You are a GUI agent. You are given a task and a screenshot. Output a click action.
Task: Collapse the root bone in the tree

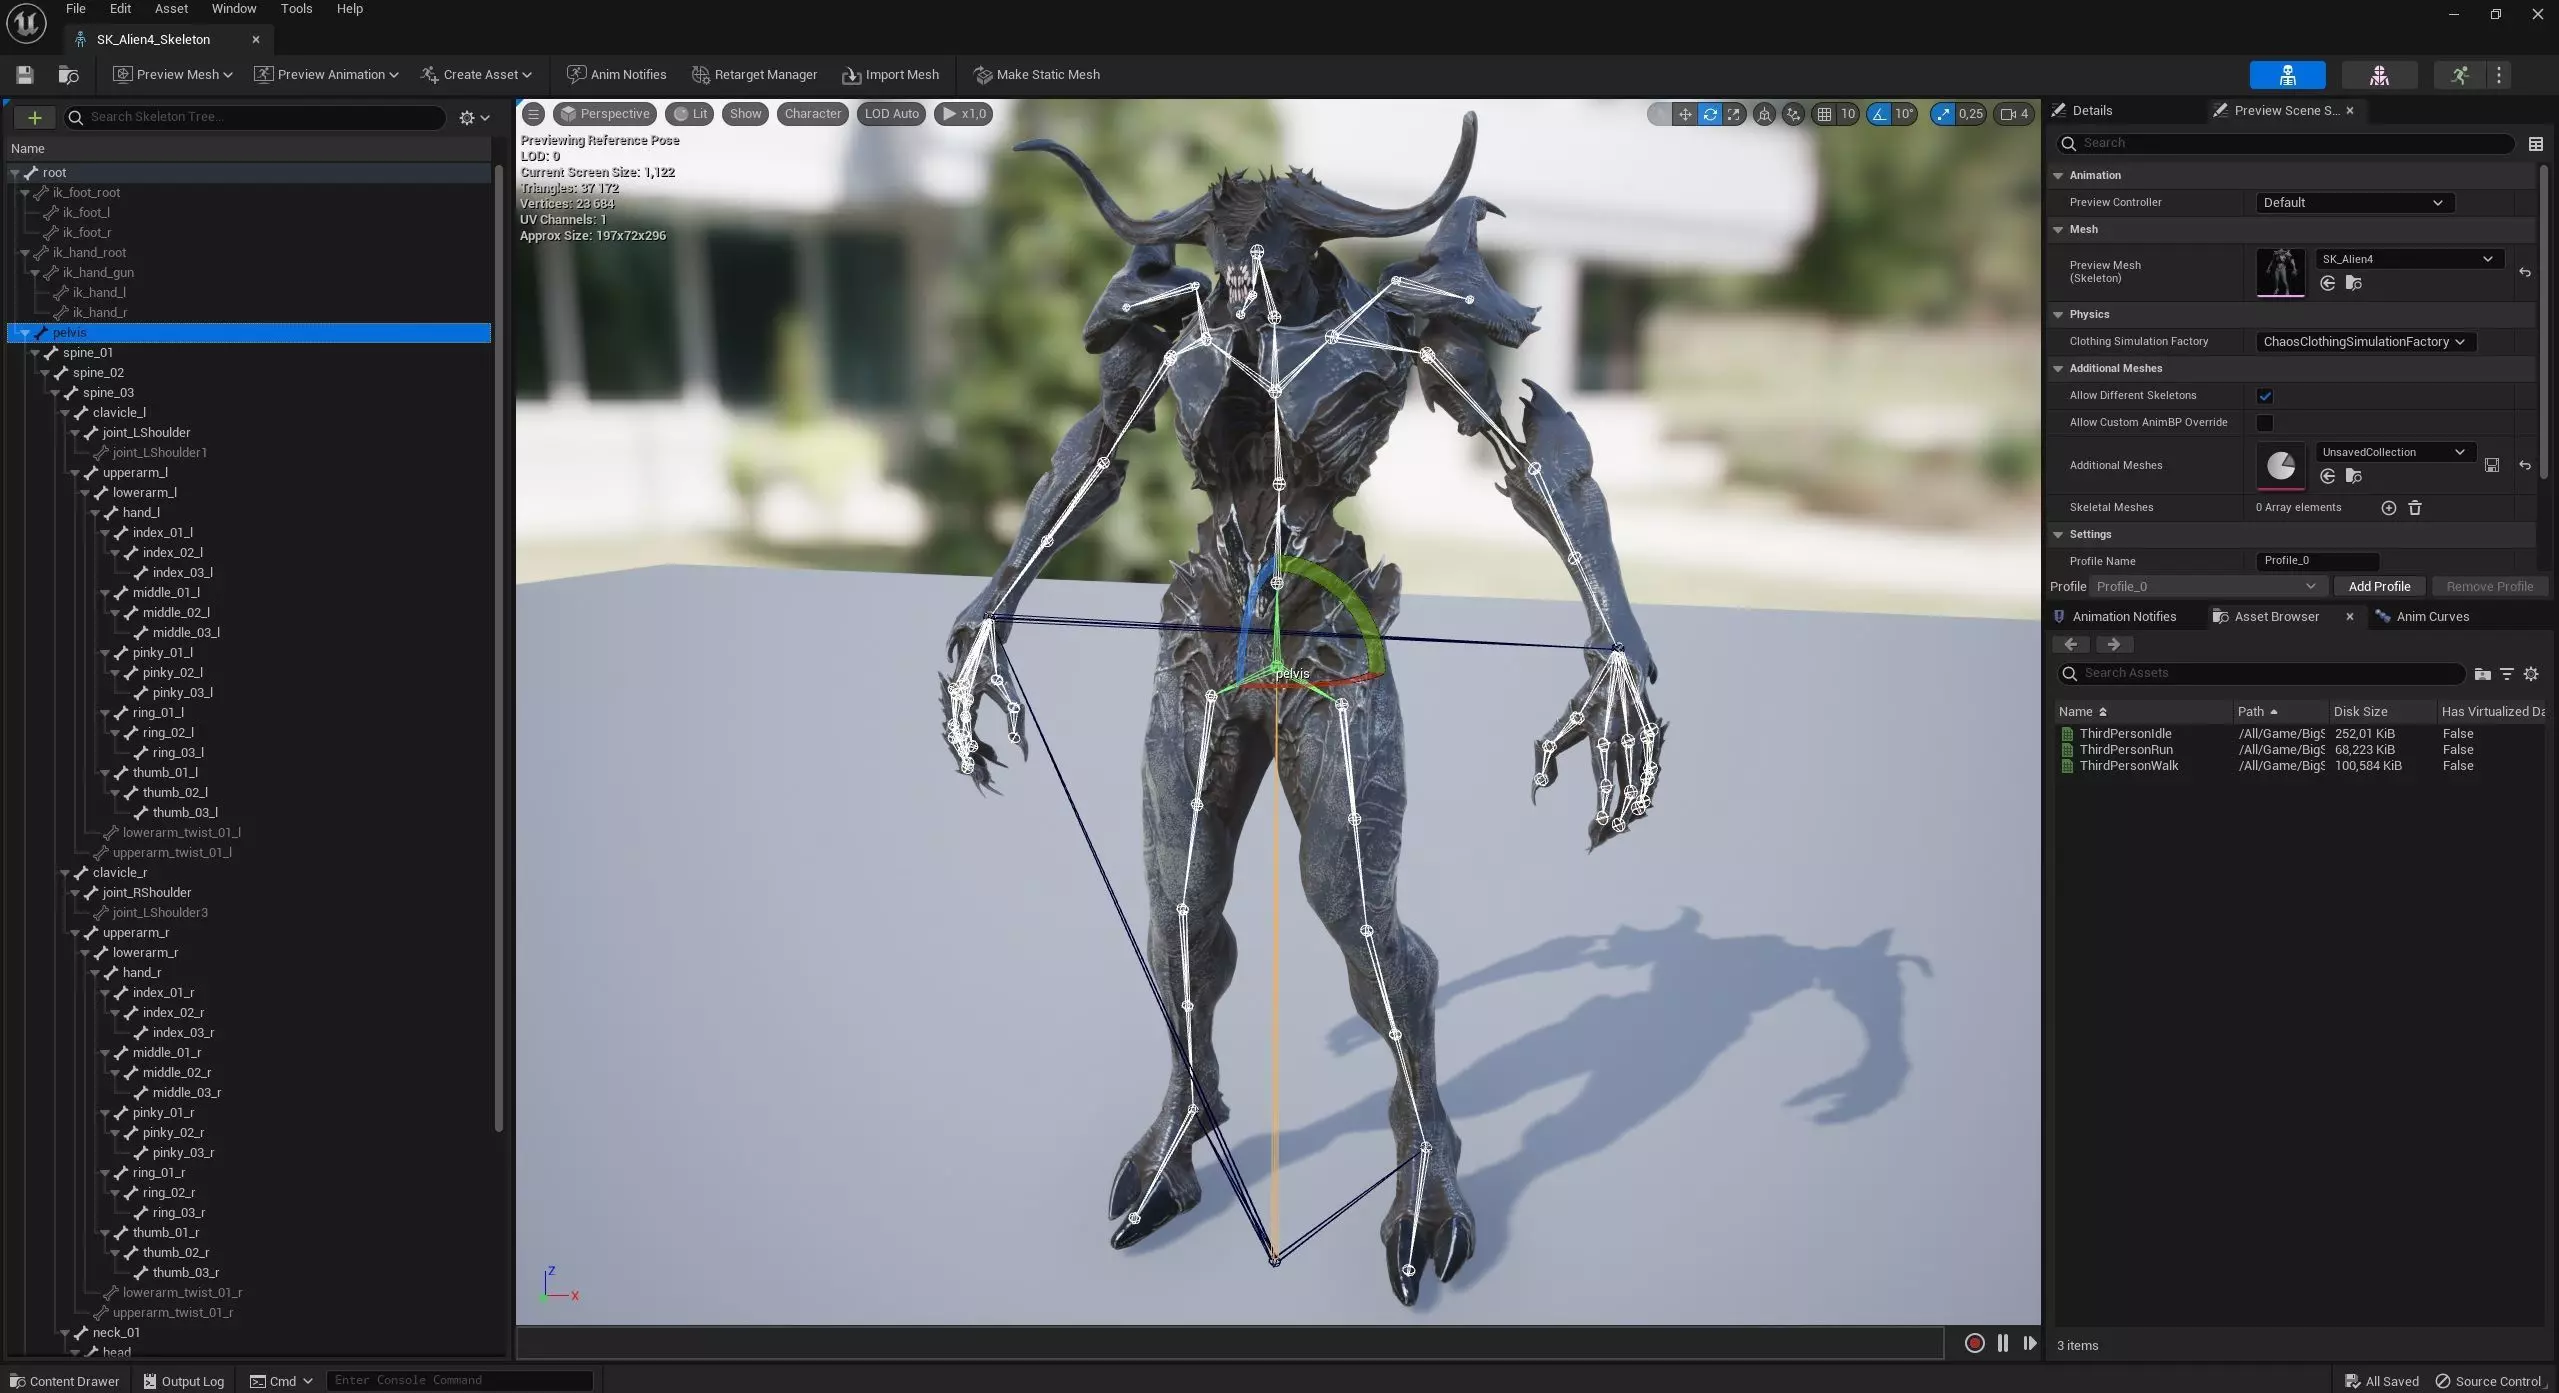(15, 173)
